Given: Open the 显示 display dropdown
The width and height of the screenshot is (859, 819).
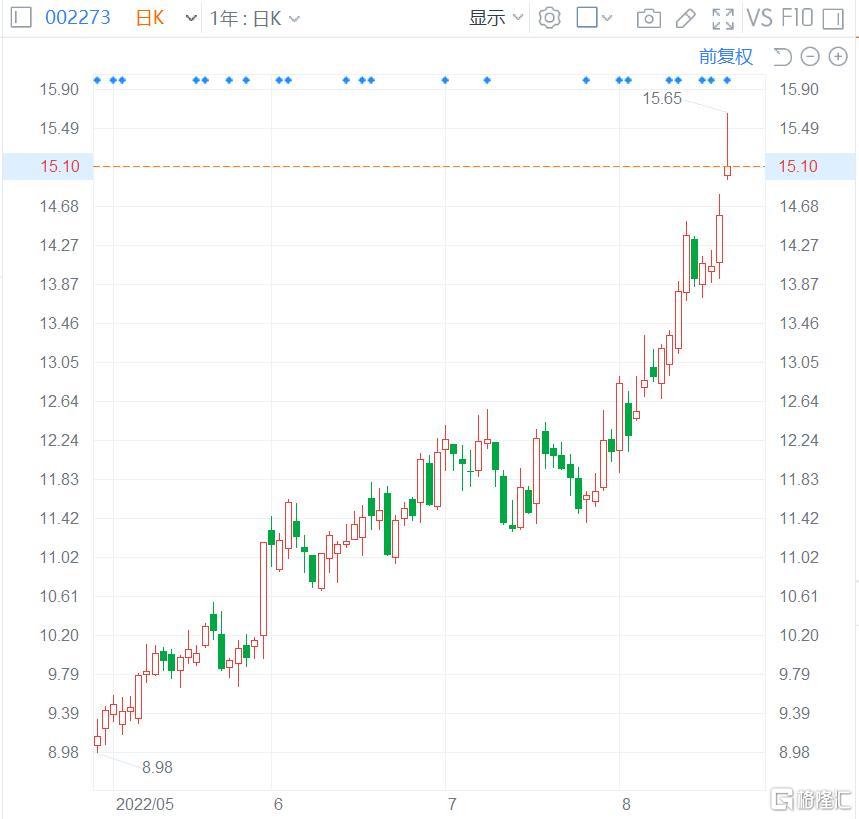Looking at the screenshot, I should [x=496, y=18].
